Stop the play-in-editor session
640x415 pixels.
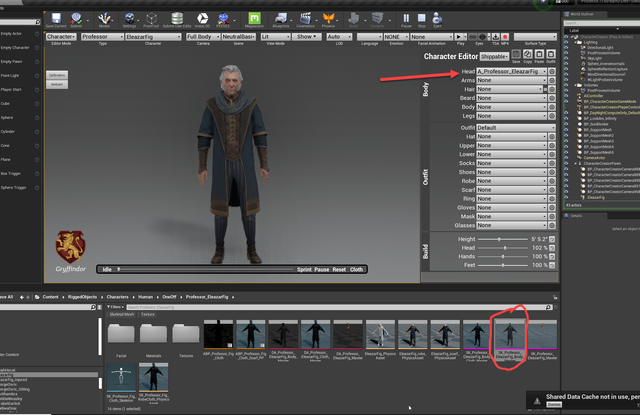(x=422, y=18)
